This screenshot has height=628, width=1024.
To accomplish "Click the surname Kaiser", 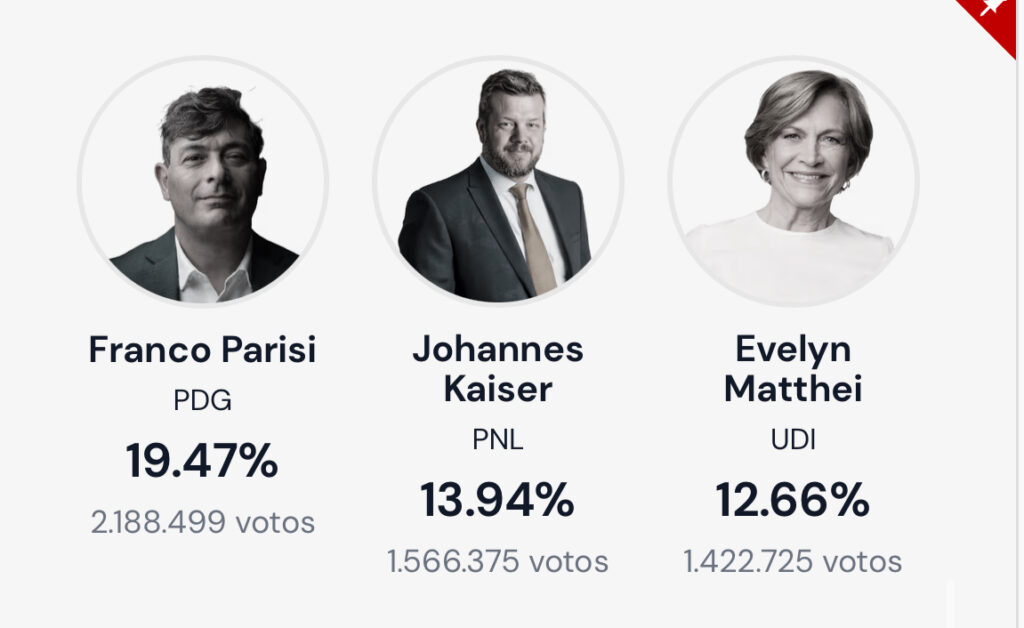I will click(x=498, y=388).
